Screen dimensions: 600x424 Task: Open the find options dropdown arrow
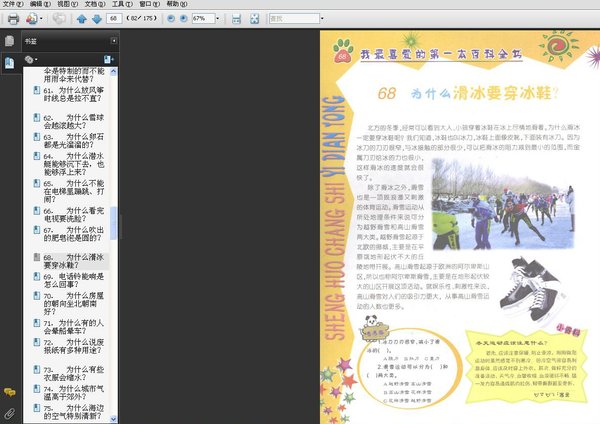322,18
